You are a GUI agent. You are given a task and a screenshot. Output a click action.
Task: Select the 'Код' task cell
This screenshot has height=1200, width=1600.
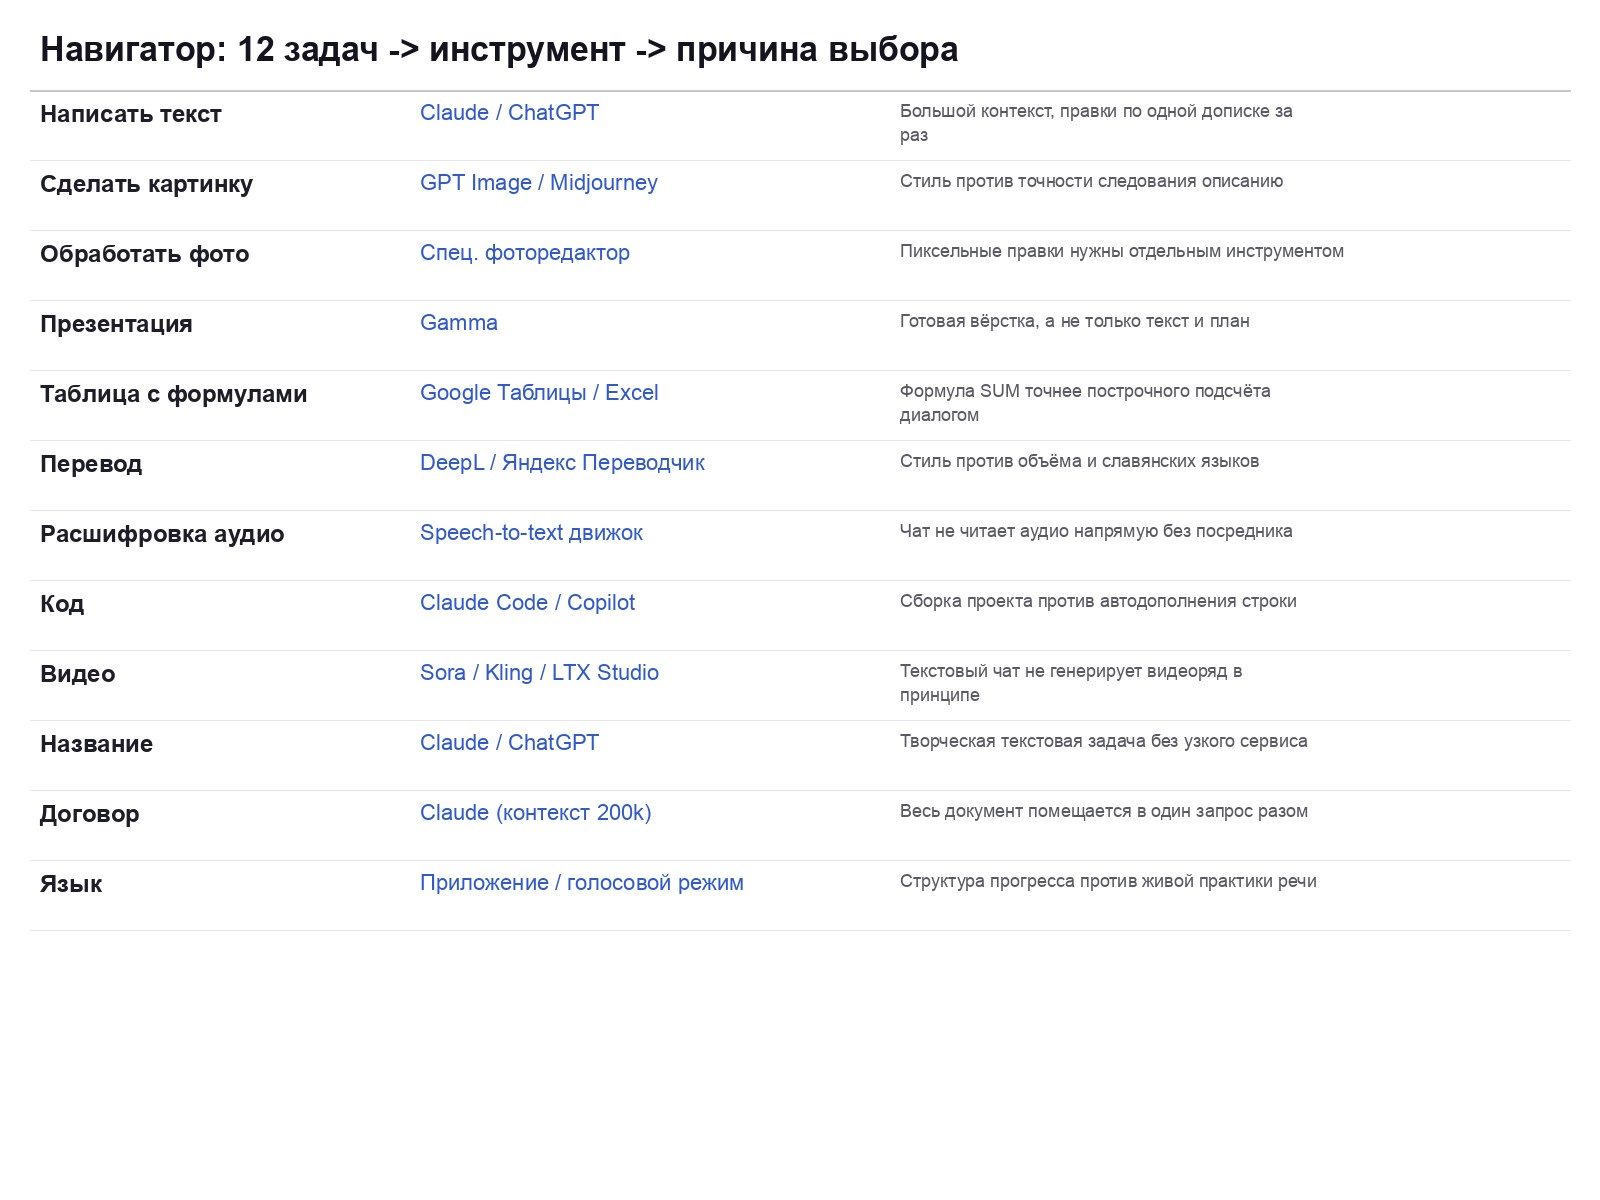pos(62,604)
